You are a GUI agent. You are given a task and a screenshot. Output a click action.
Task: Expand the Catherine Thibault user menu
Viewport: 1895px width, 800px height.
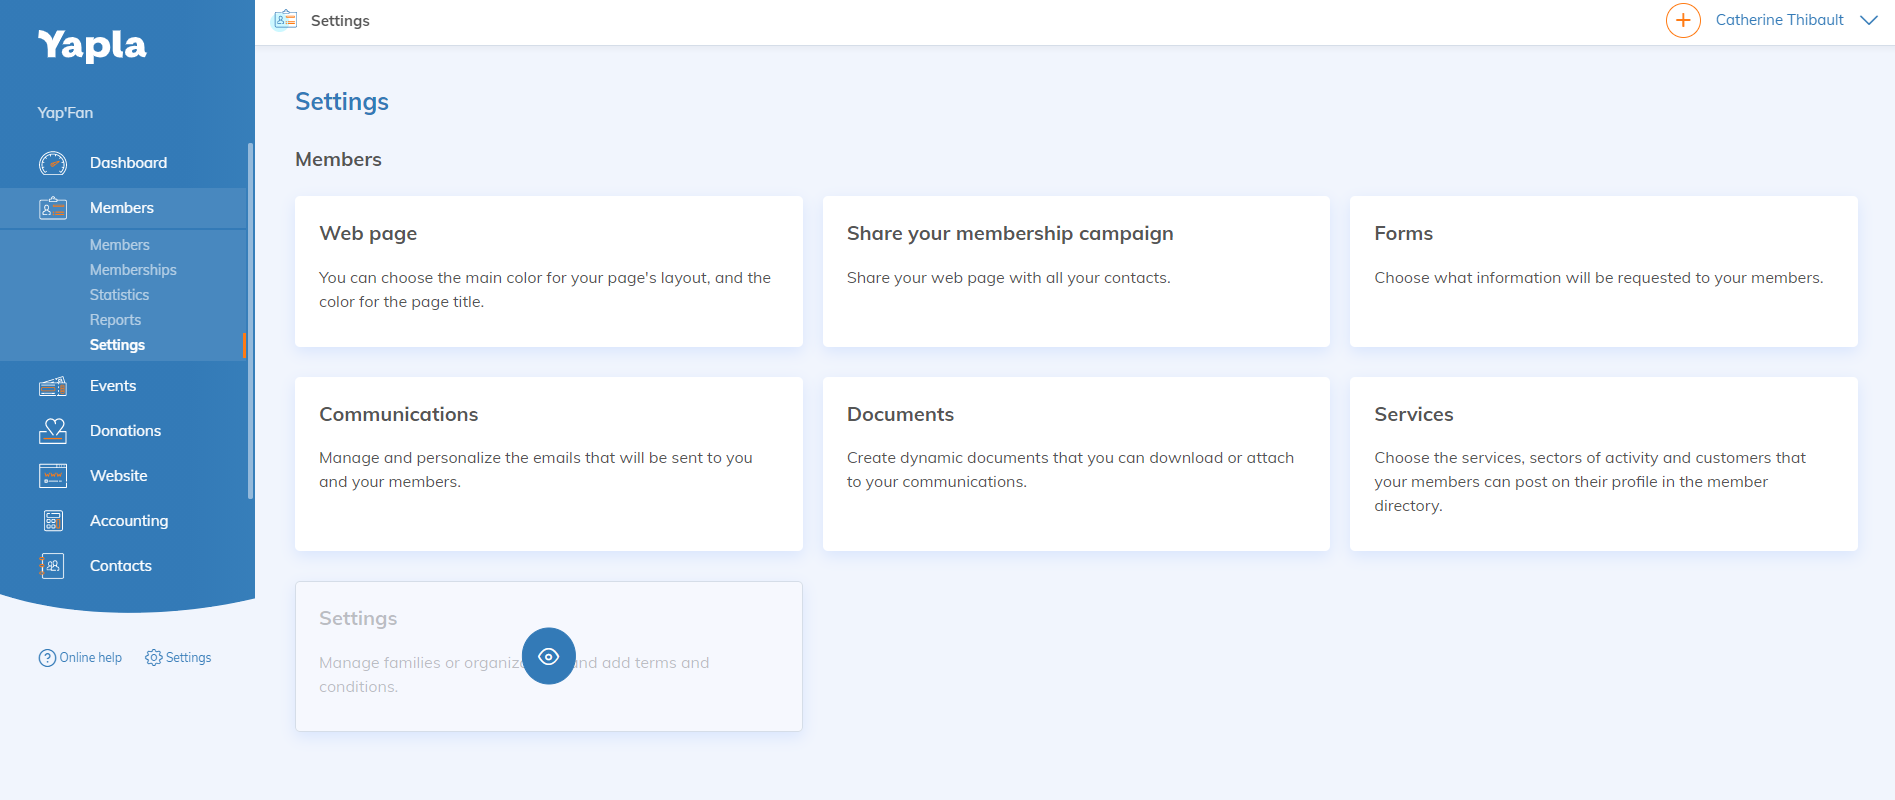coord(1868,20)
